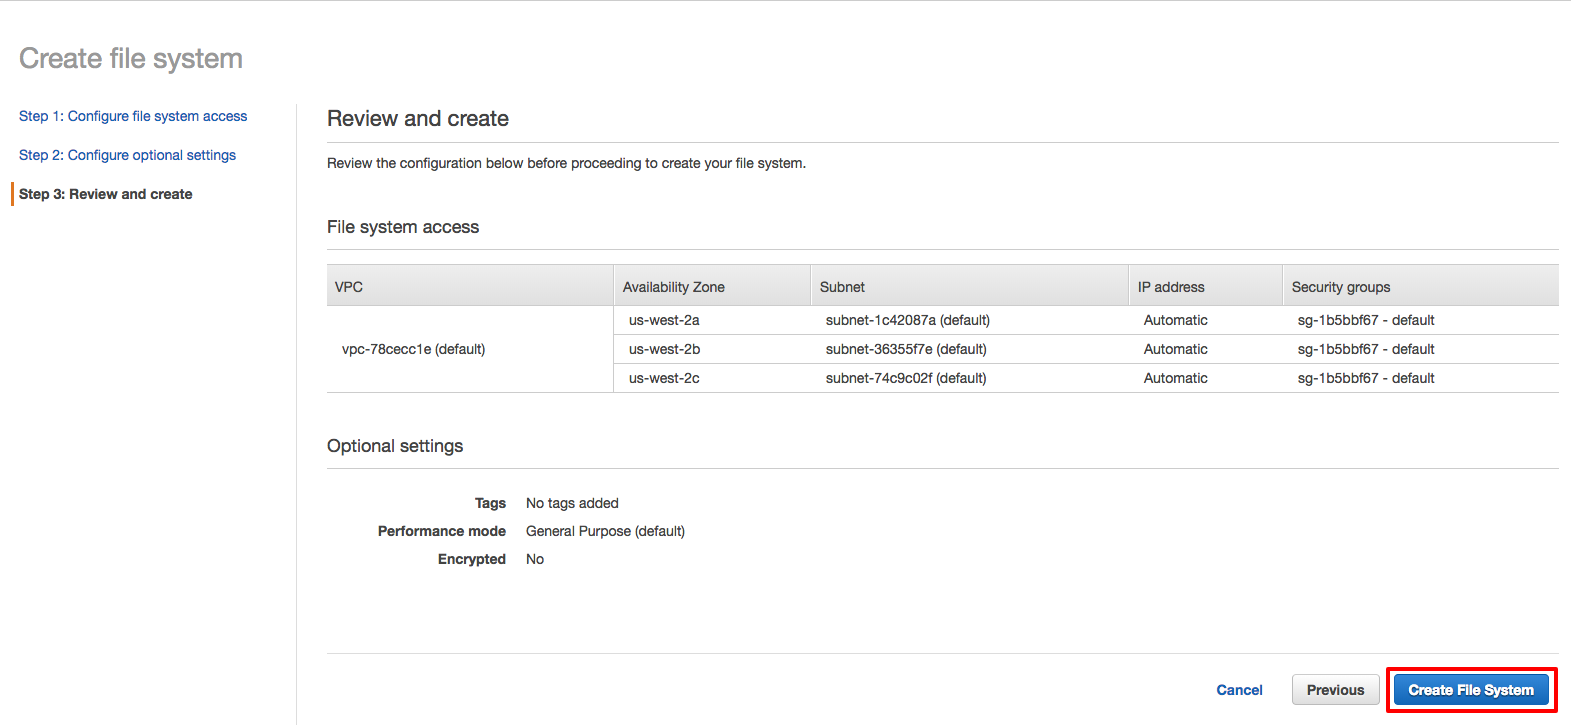Click the Subnet column header
Screen dimensions: 1571x725
pos(842,287)
